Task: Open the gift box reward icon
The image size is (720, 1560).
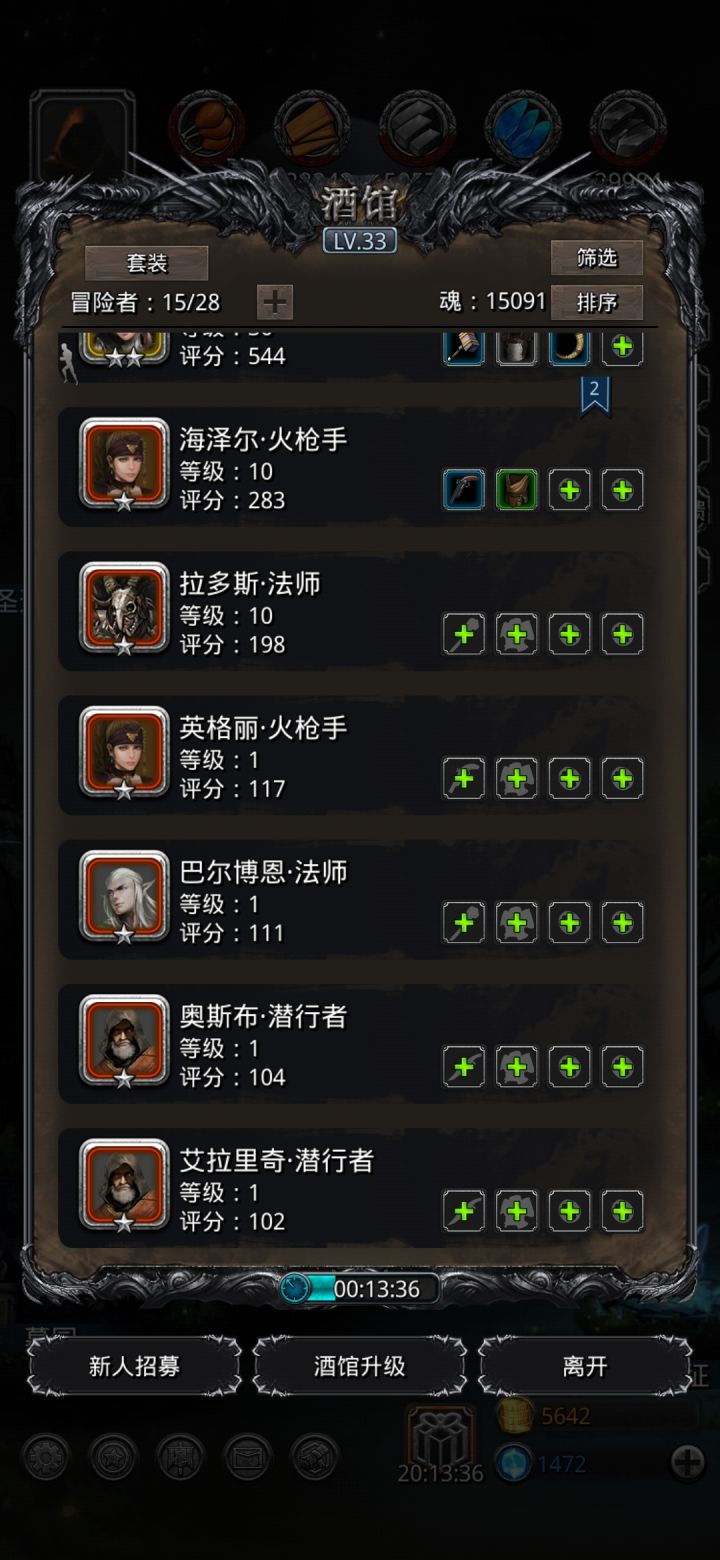Action: (x=440, y=1436)
